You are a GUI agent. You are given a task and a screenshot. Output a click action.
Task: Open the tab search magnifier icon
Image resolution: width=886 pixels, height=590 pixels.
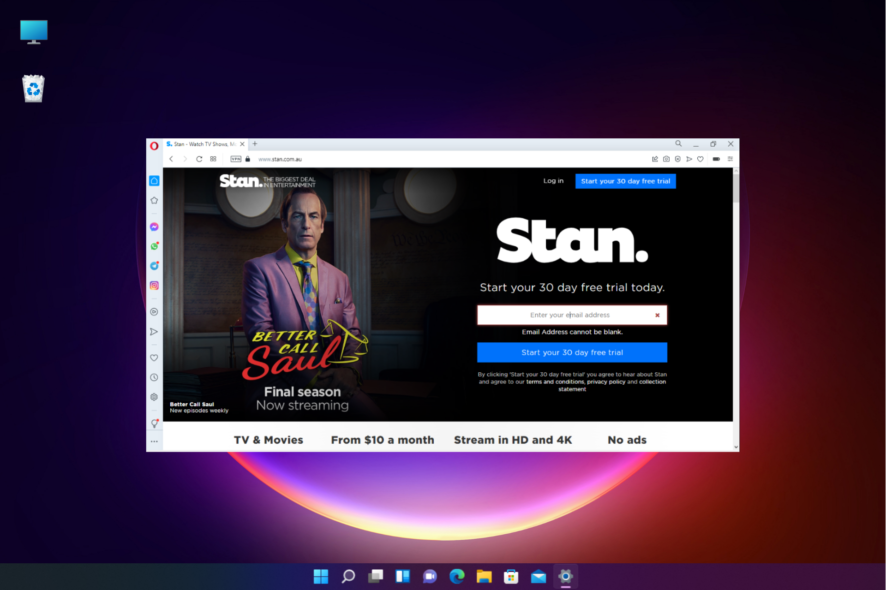point(678,144)
